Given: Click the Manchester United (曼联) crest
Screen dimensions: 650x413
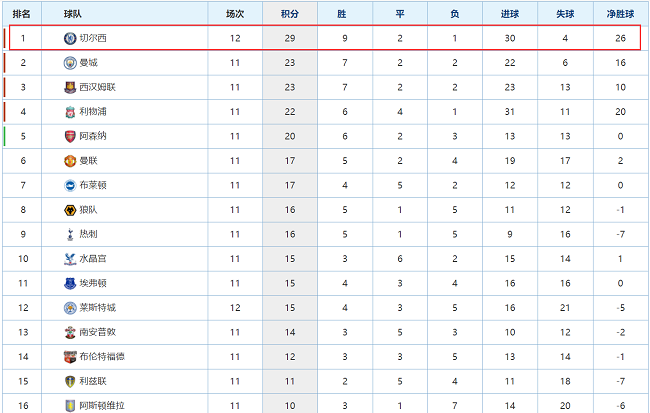Looking at the screenshot, I should point(70,160).
